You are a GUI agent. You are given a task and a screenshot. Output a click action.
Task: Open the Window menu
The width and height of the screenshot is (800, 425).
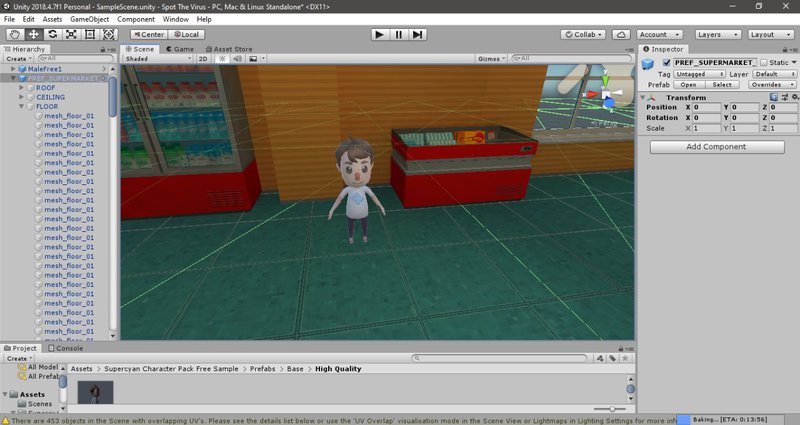click(x=176, y=19)
